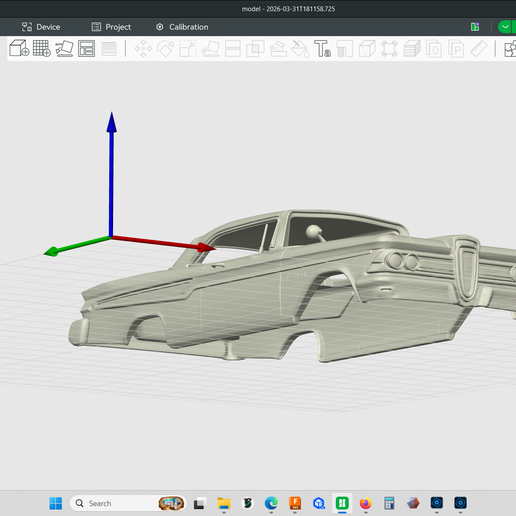516x516 pixels.
Task: Open the Assembly view puzzle icon
Action: (510, 49)
